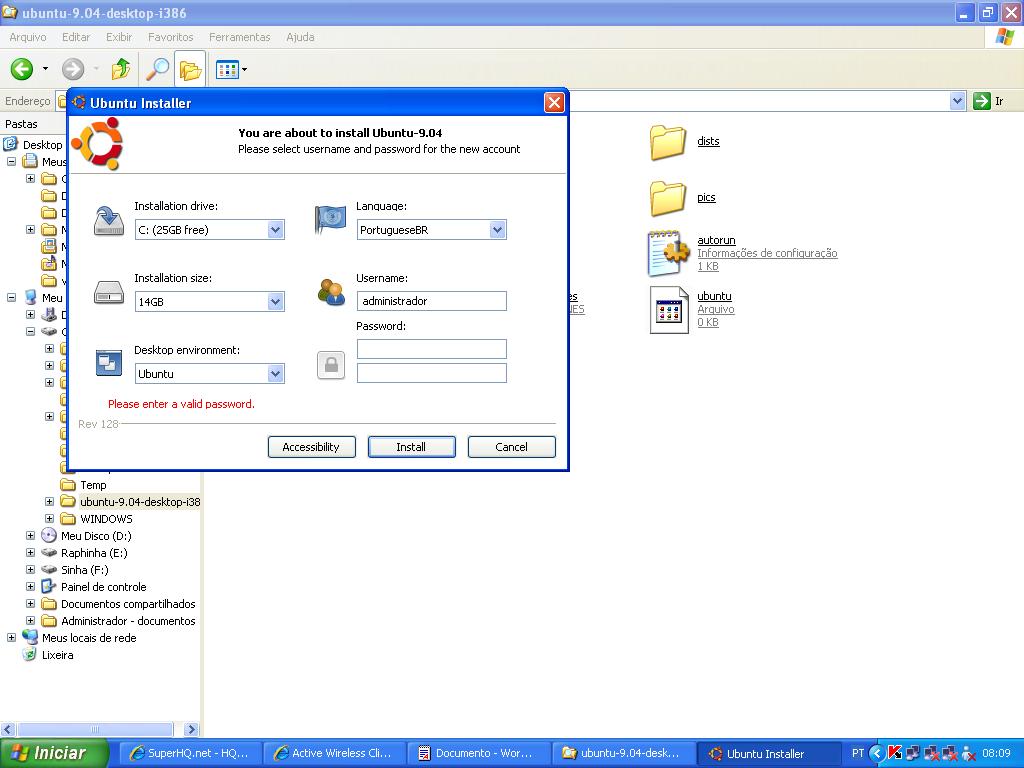Open the Search magnifier tool
This screenshot has height=768, width=1024.
coord(157,69)
